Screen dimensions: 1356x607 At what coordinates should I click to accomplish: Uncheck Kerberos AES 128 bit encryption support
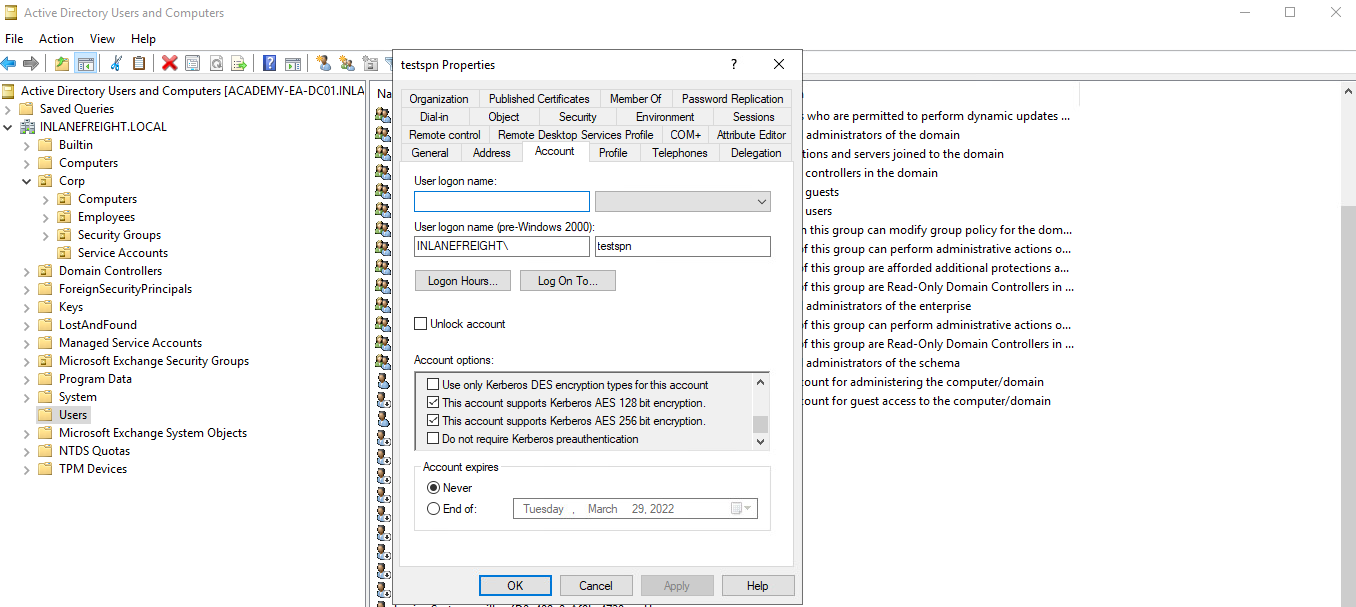click(433, 403)
